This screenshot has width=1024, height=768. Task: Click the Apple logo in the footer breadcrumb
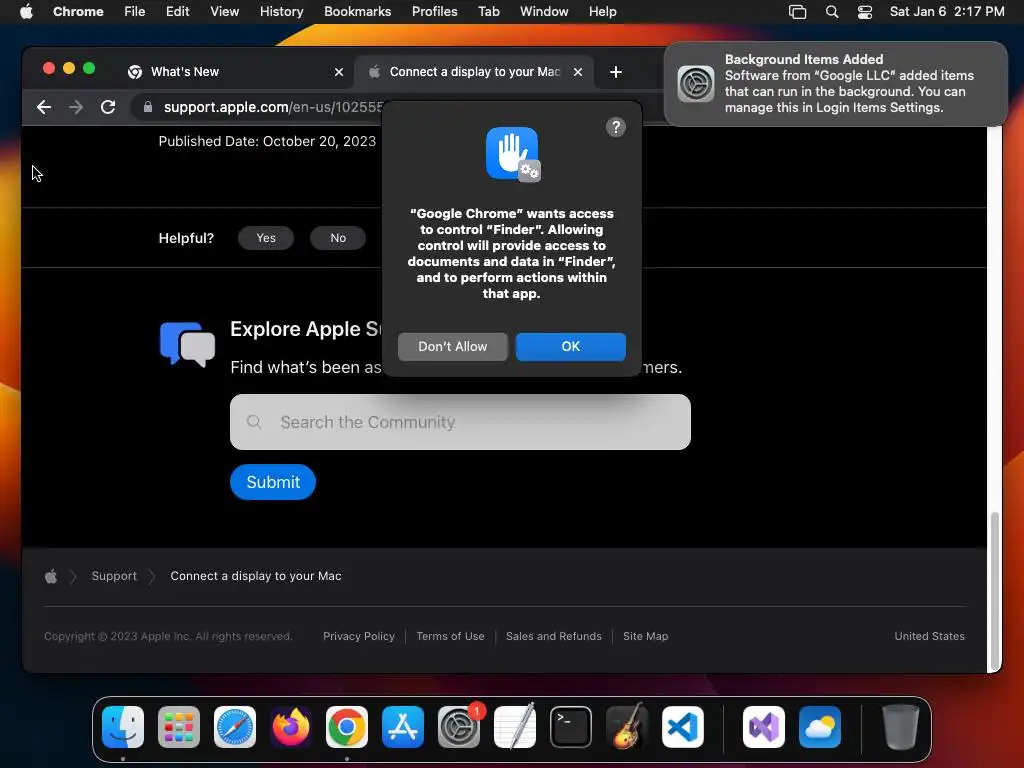[51, 576]
